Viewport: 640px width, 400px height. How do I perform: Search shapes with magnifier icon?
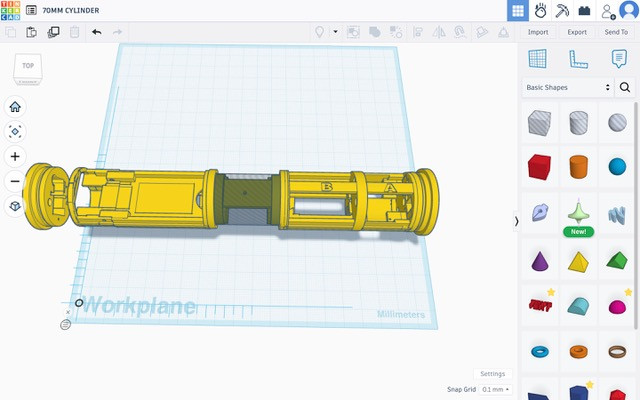(625, 88)
